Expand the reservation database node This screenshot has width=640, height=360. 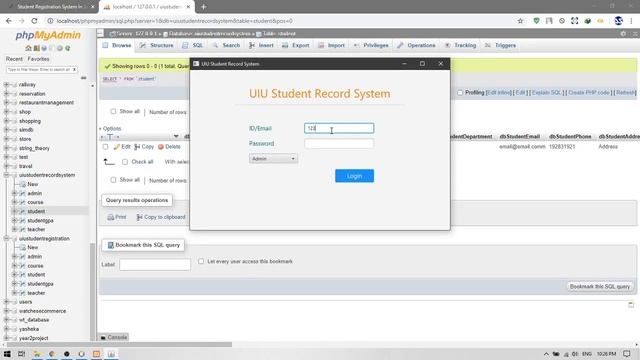(x=6, y=94)
